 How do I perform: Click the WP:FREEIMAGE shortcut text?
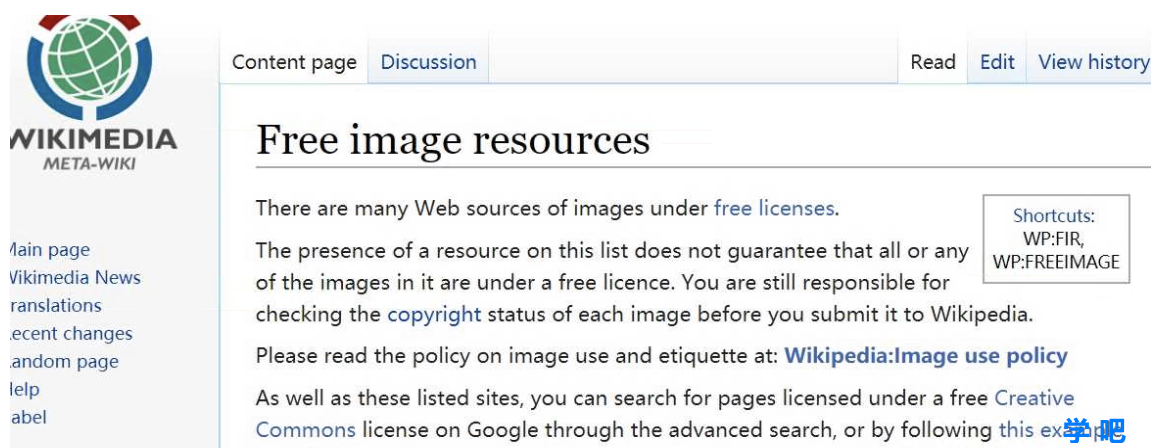coord(1056,261)
